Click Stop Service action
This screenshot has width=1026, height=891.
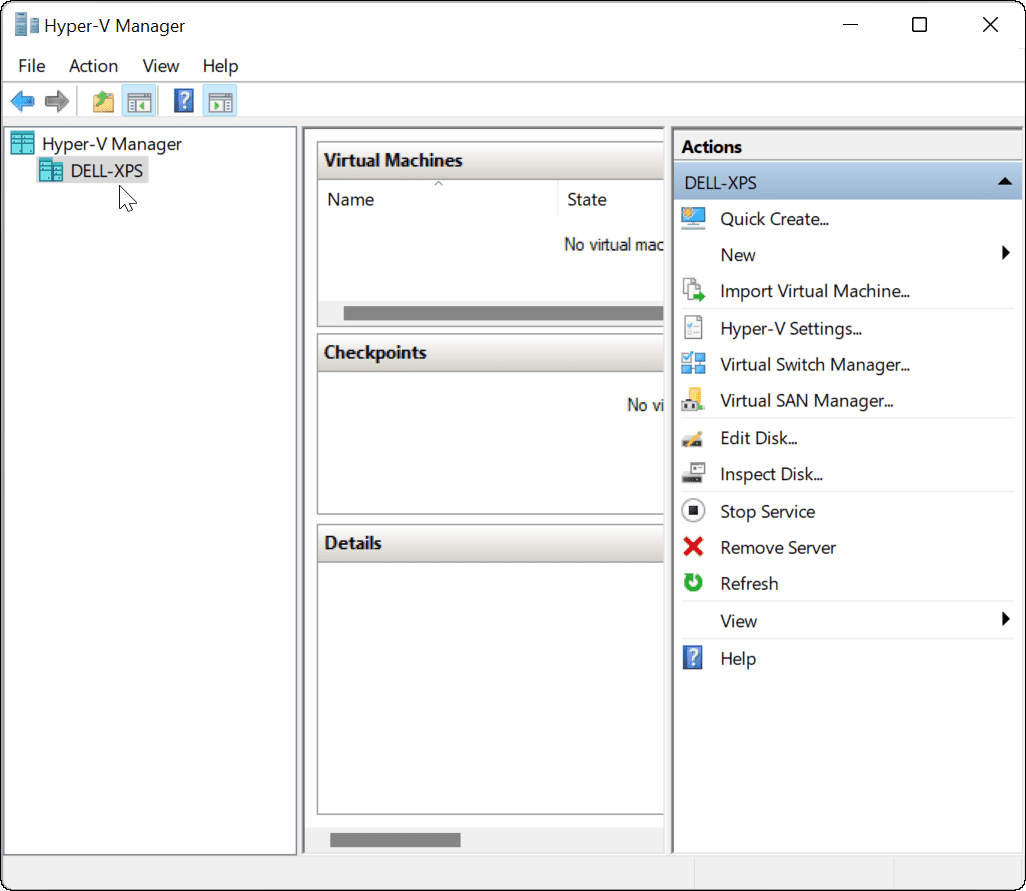click(x=767, y=511)
